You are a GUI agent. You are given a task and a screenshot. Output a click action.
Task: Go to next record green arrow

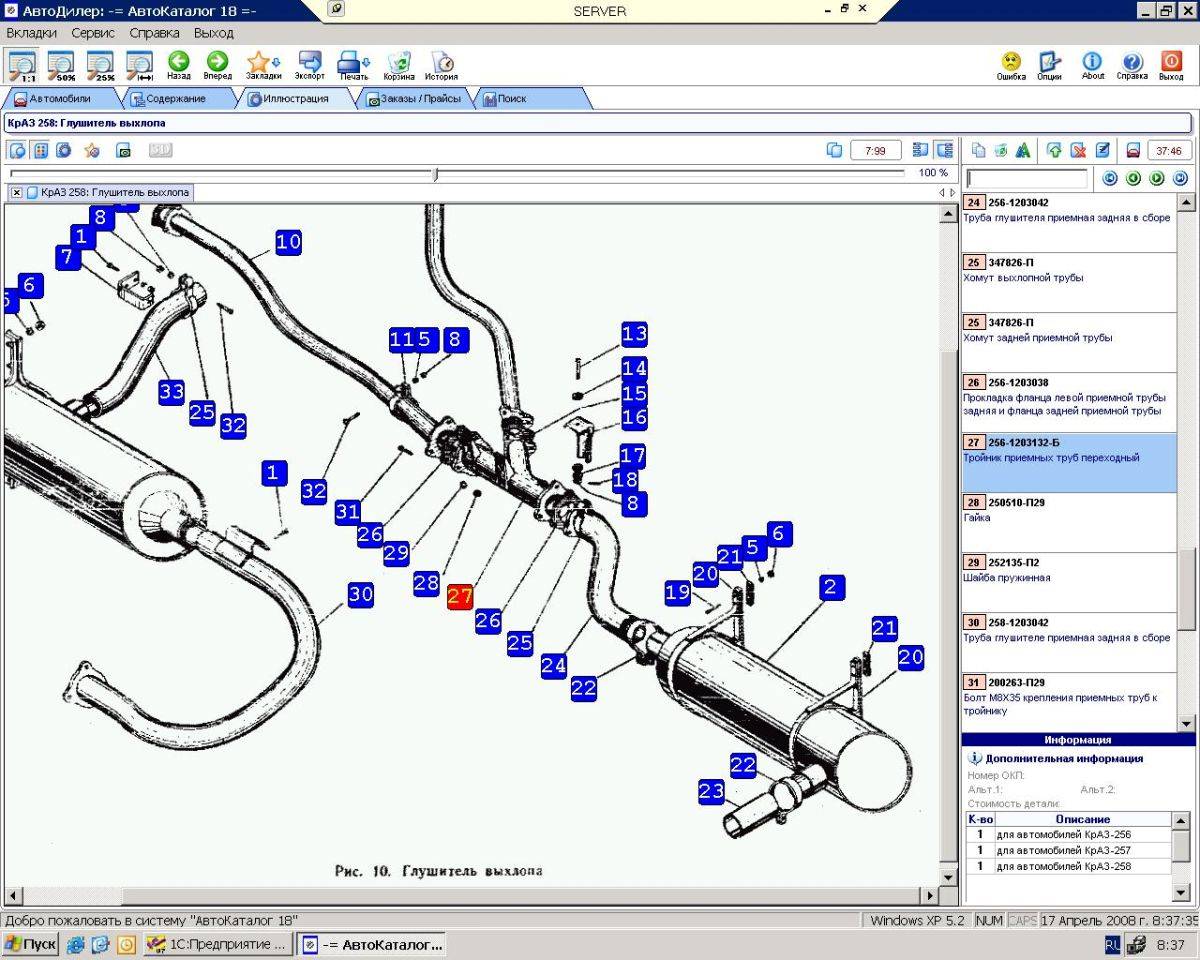[x=1157, y=178]
